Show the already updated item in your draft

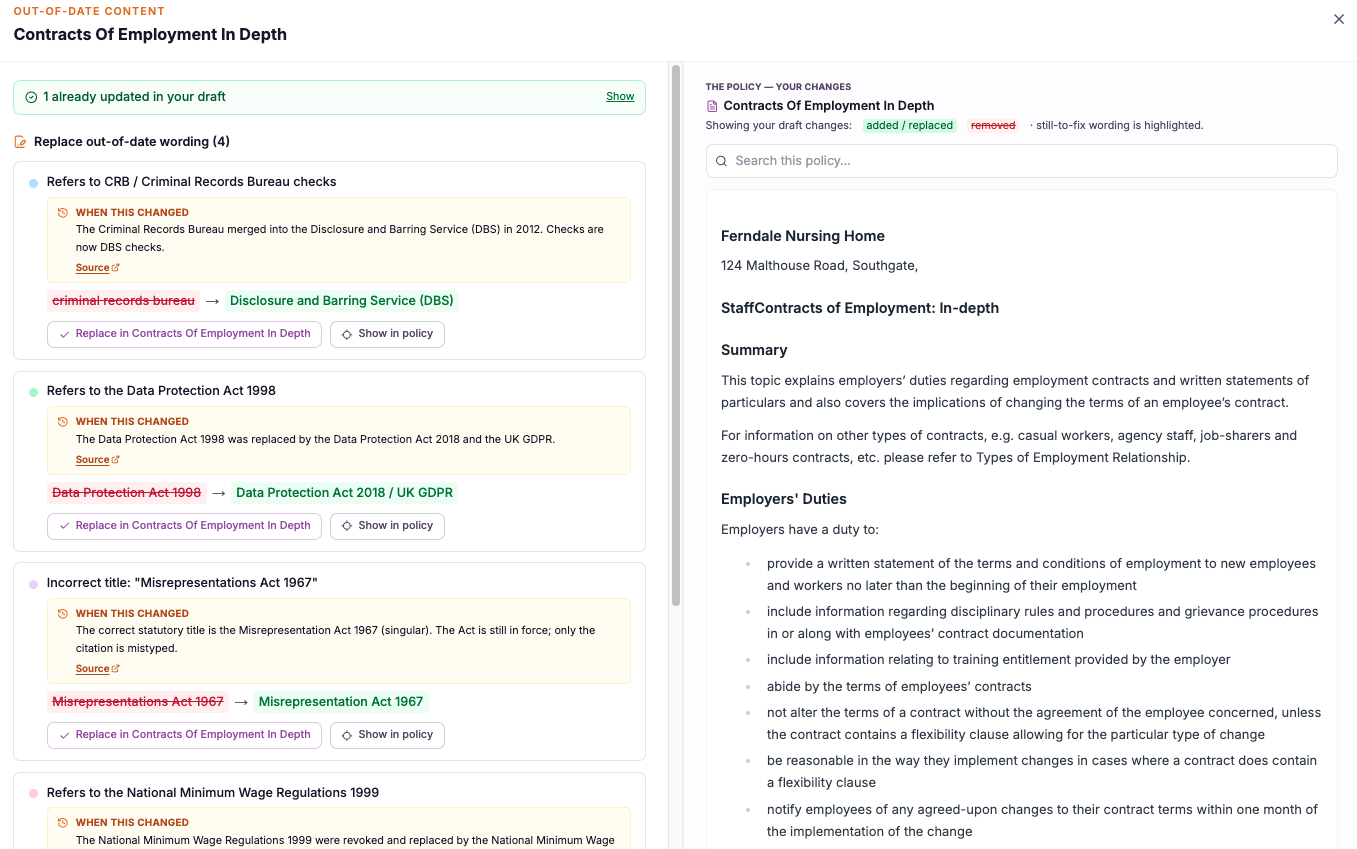(620, 97)
